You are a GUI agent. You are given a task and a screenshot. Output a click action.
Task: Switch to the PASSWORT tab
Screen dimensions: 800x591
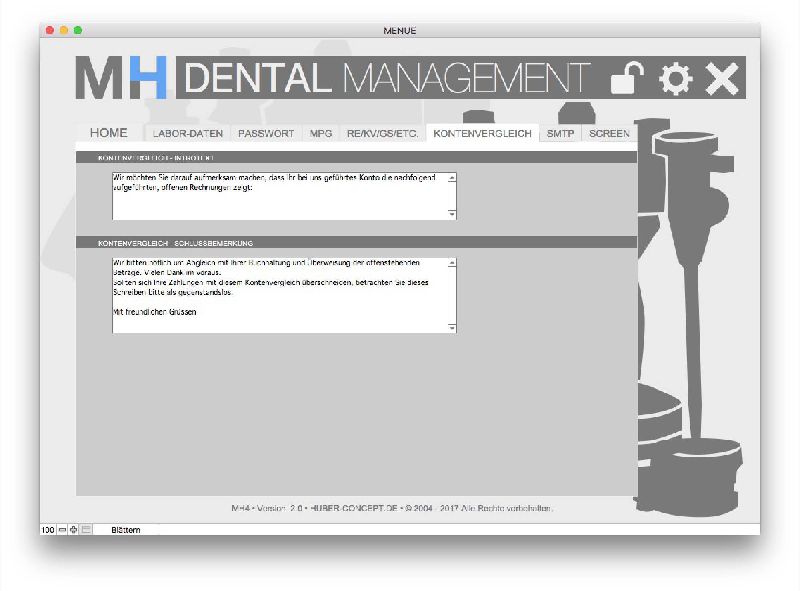tap(266, 133)
